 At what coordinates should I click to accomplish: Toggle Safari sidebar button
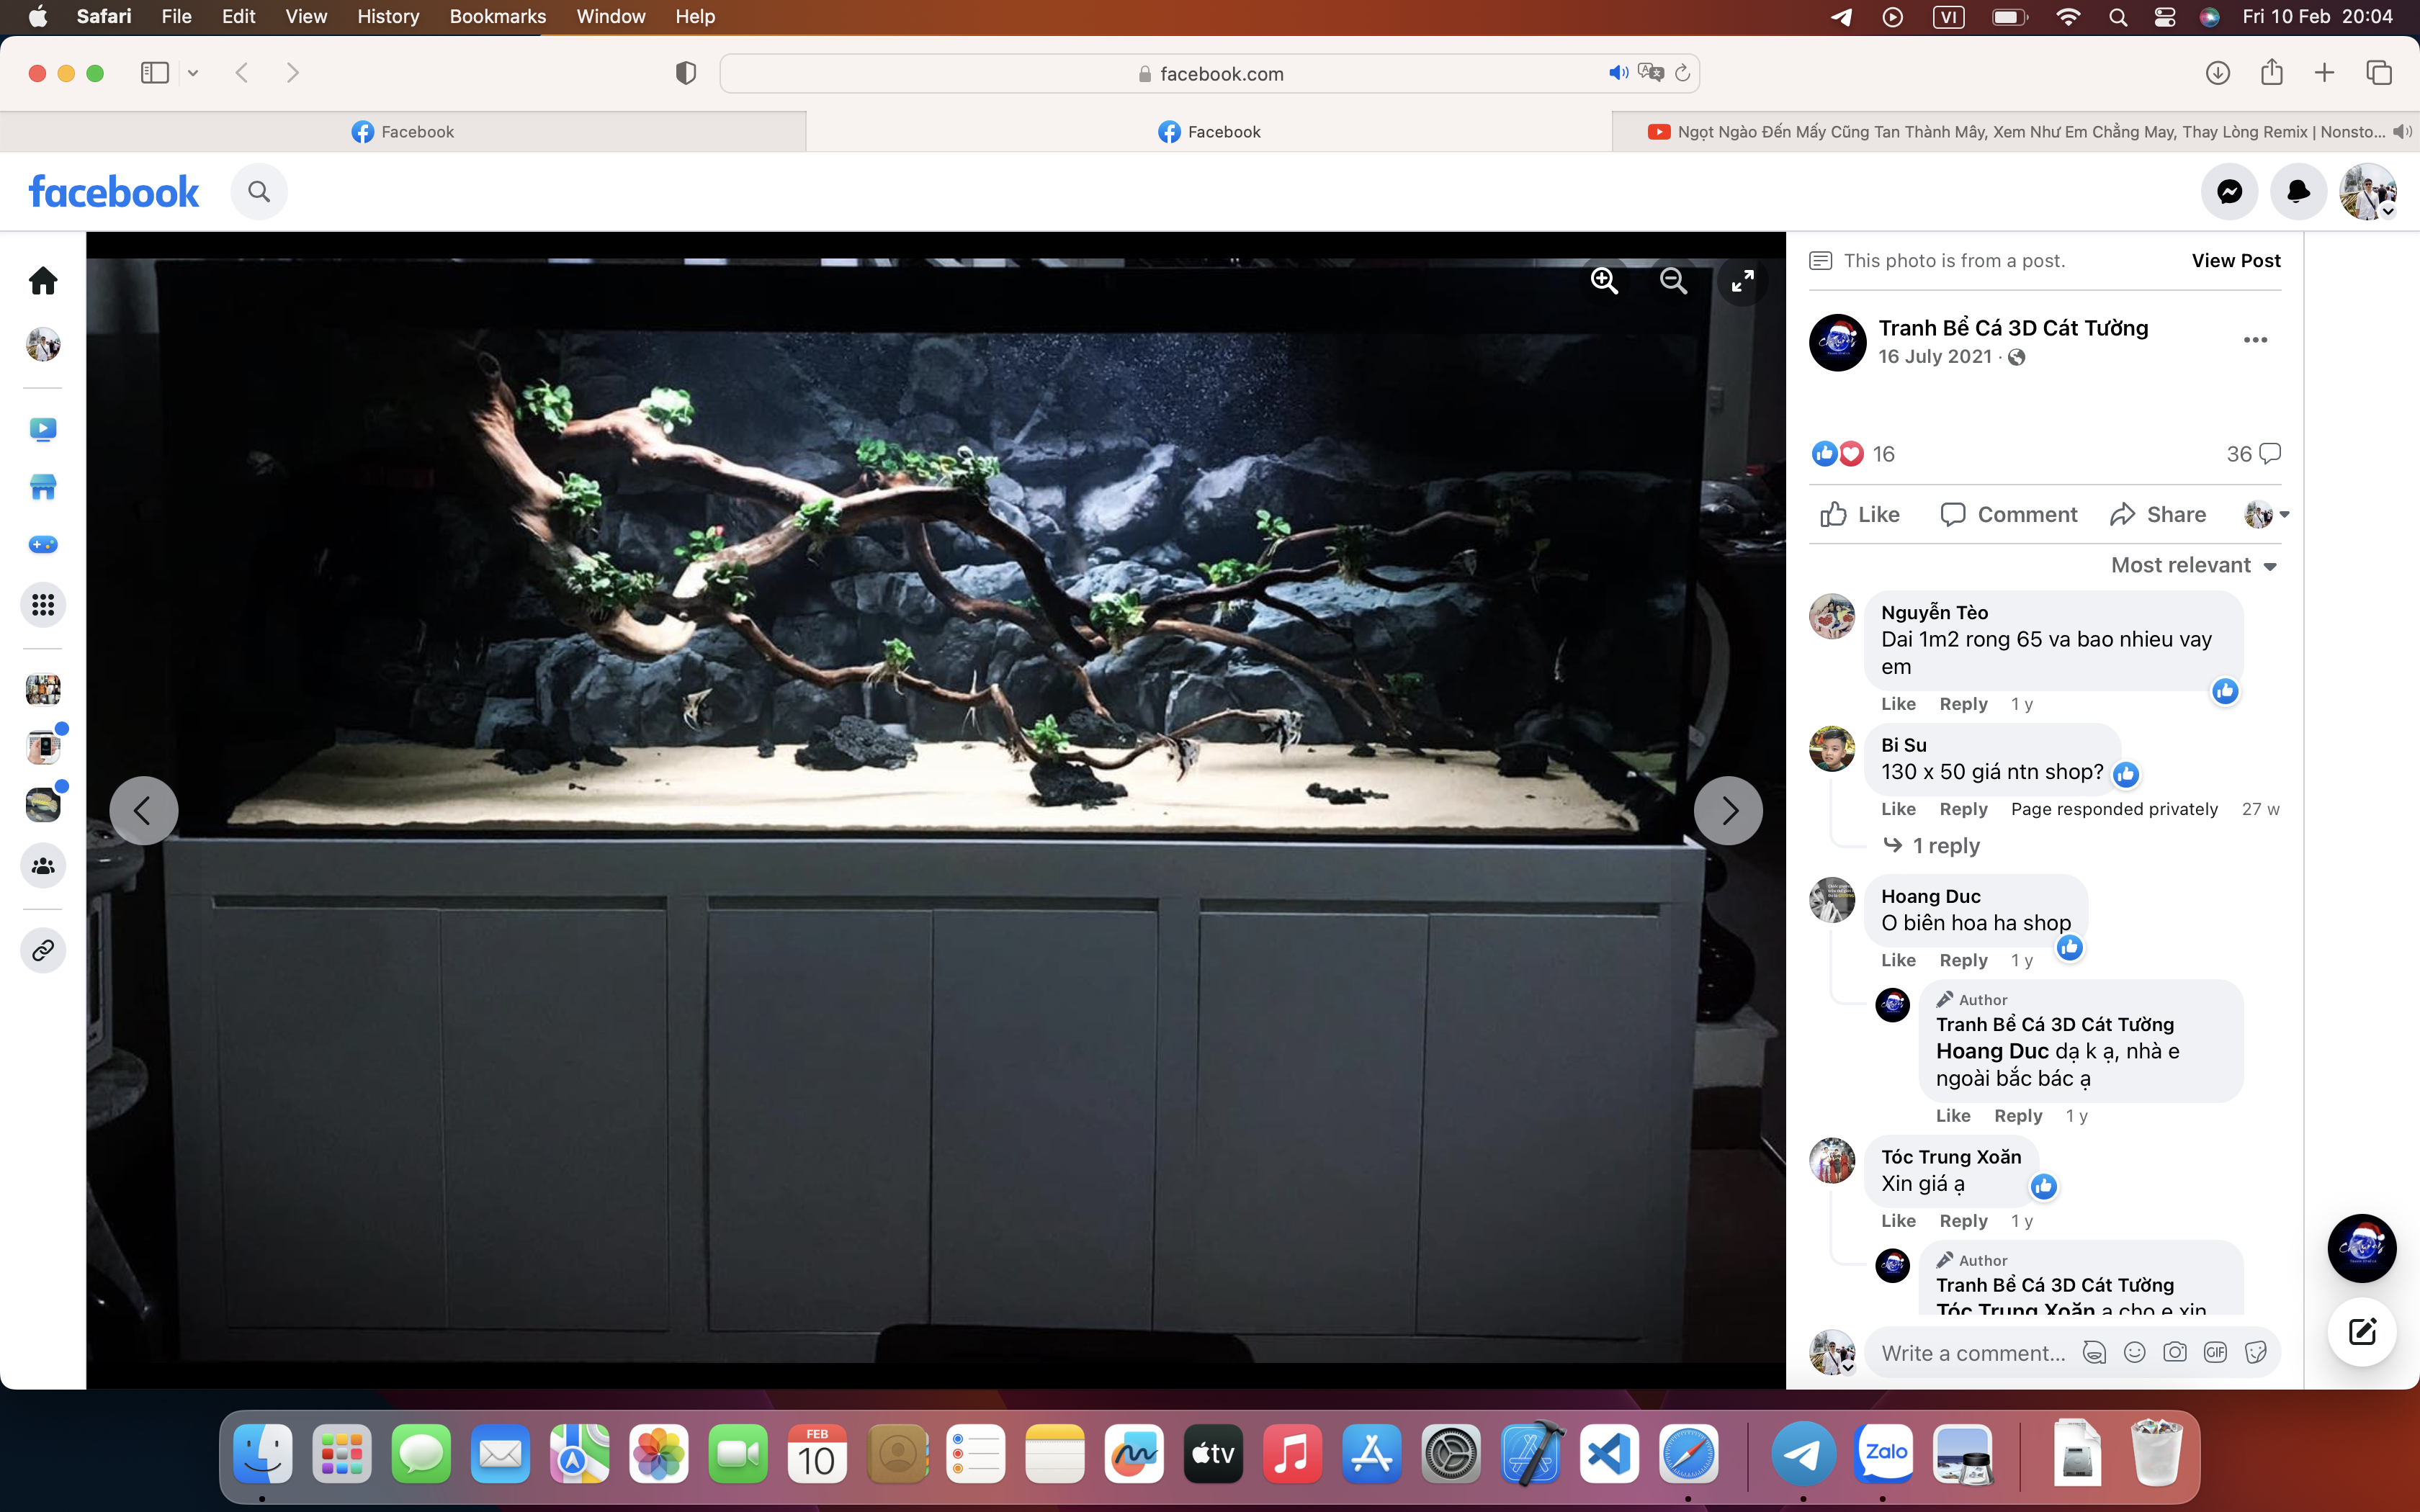point(155,73)
